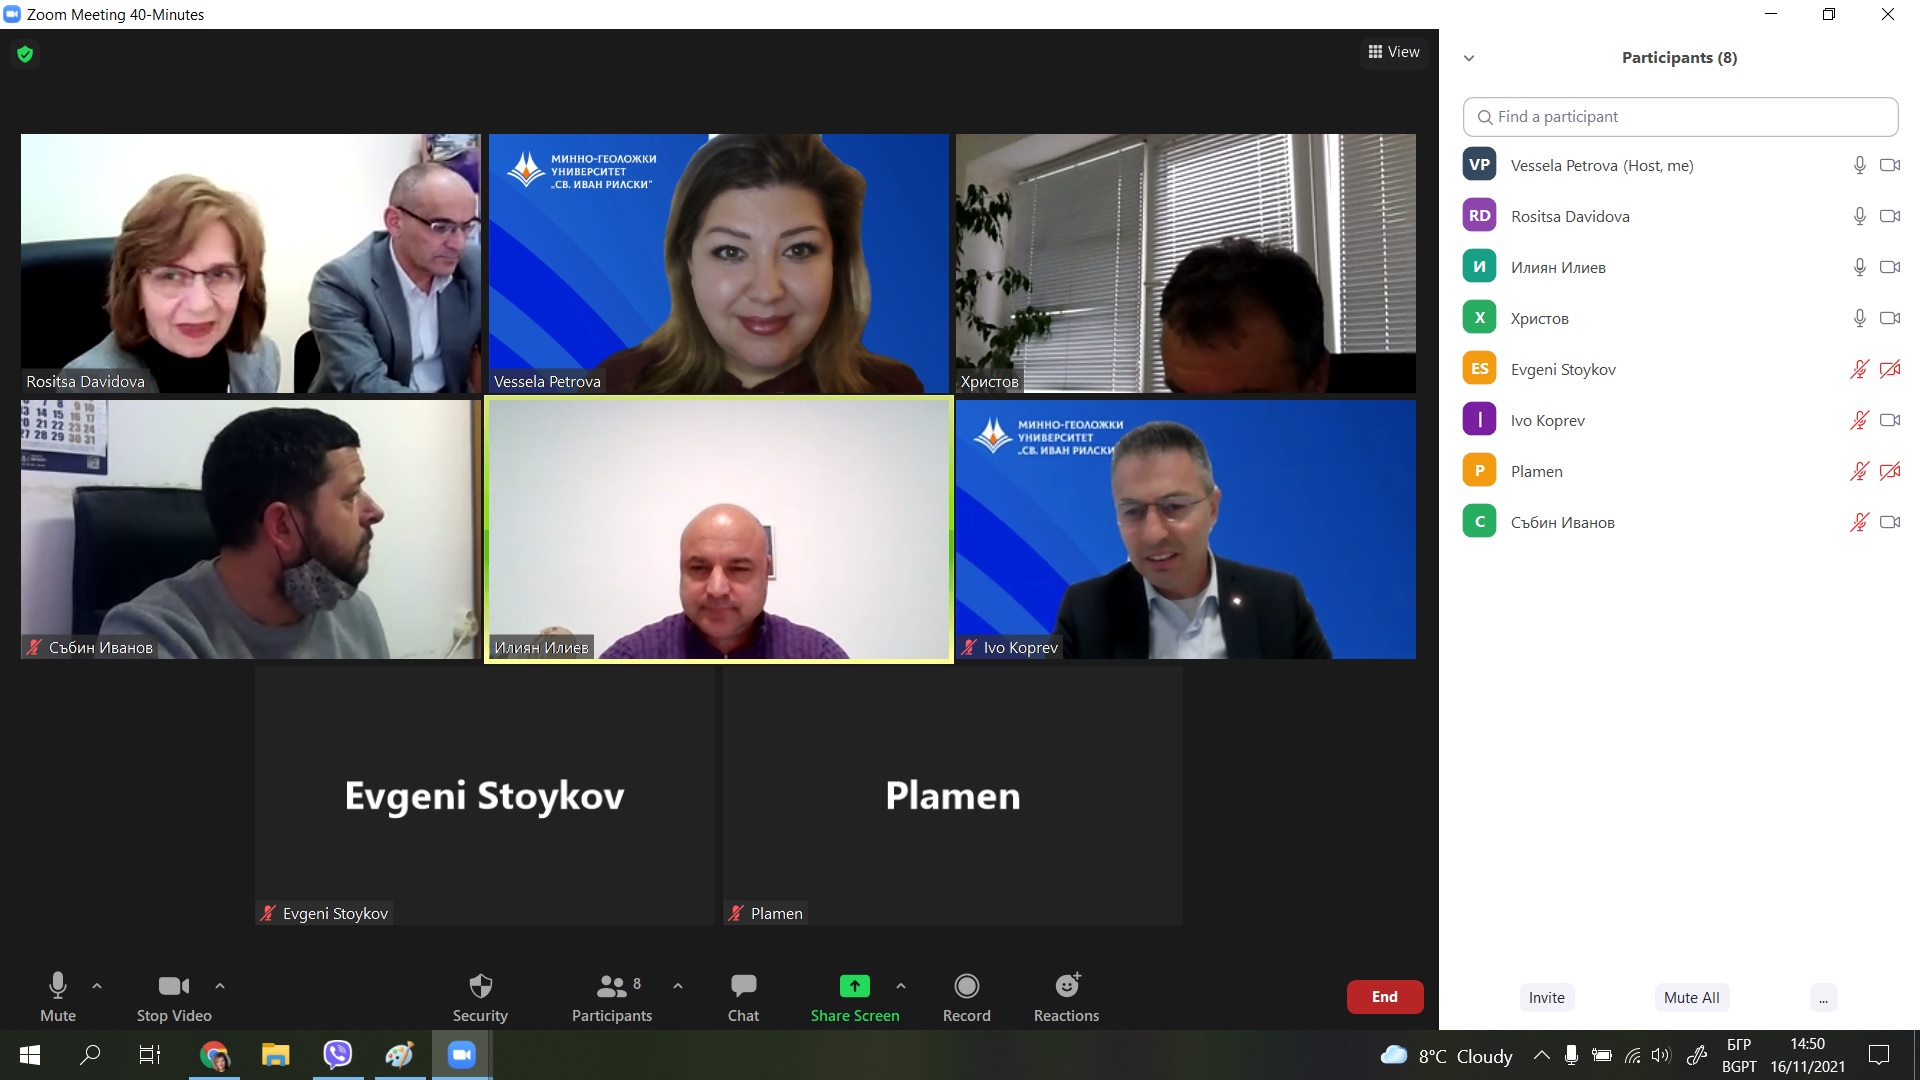Image resolution: width=1920 pixels, height=1080 pixels.
Task: Toggle the Participants panel from the toolbar
Action: click(x=611, y=987)
